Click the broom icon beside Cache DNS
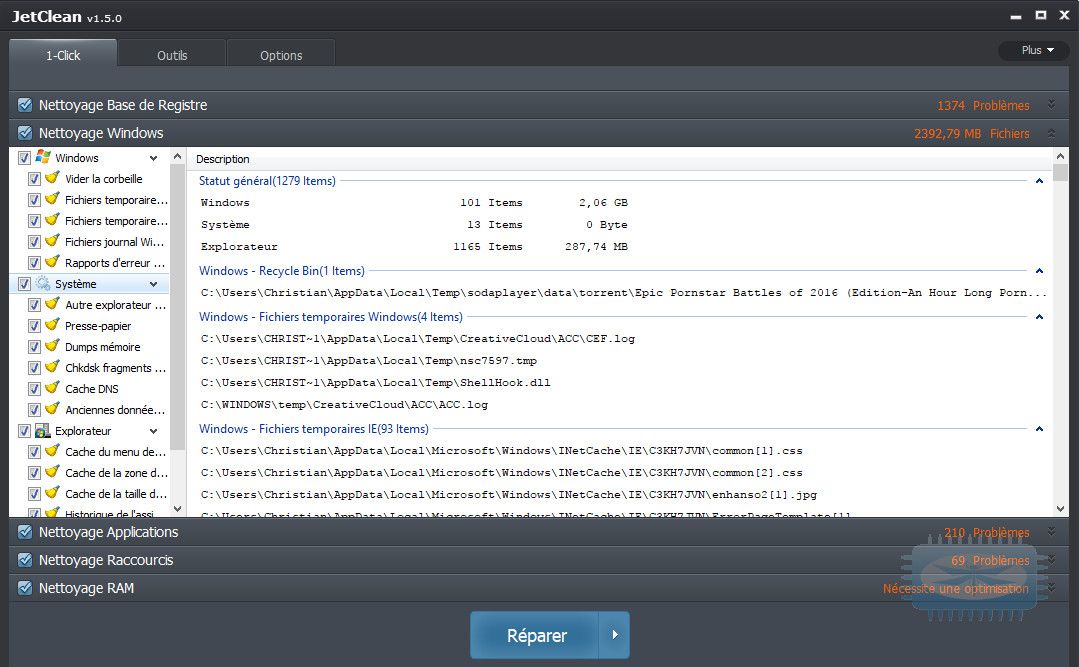 click(x=52, y=388)
